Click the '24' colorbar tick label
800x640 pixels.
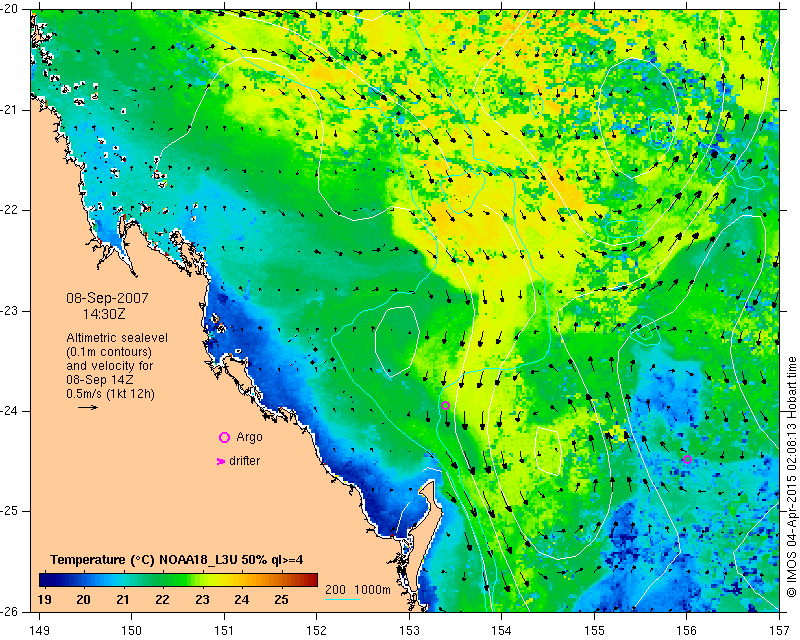pyautogui.click(x=242, y=600)
